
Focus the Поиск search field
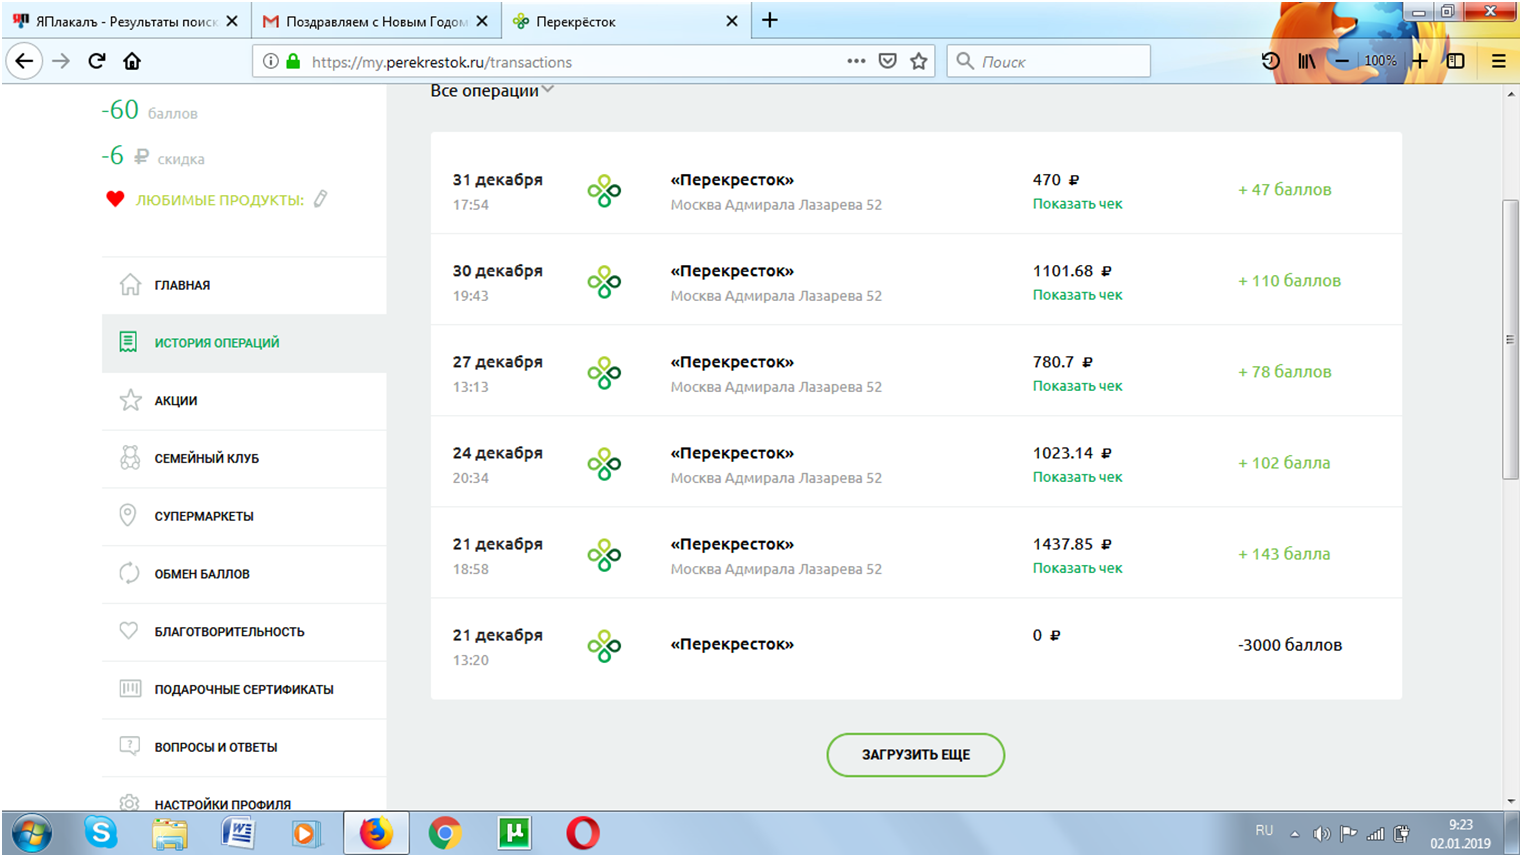(x=1048, y=61)
